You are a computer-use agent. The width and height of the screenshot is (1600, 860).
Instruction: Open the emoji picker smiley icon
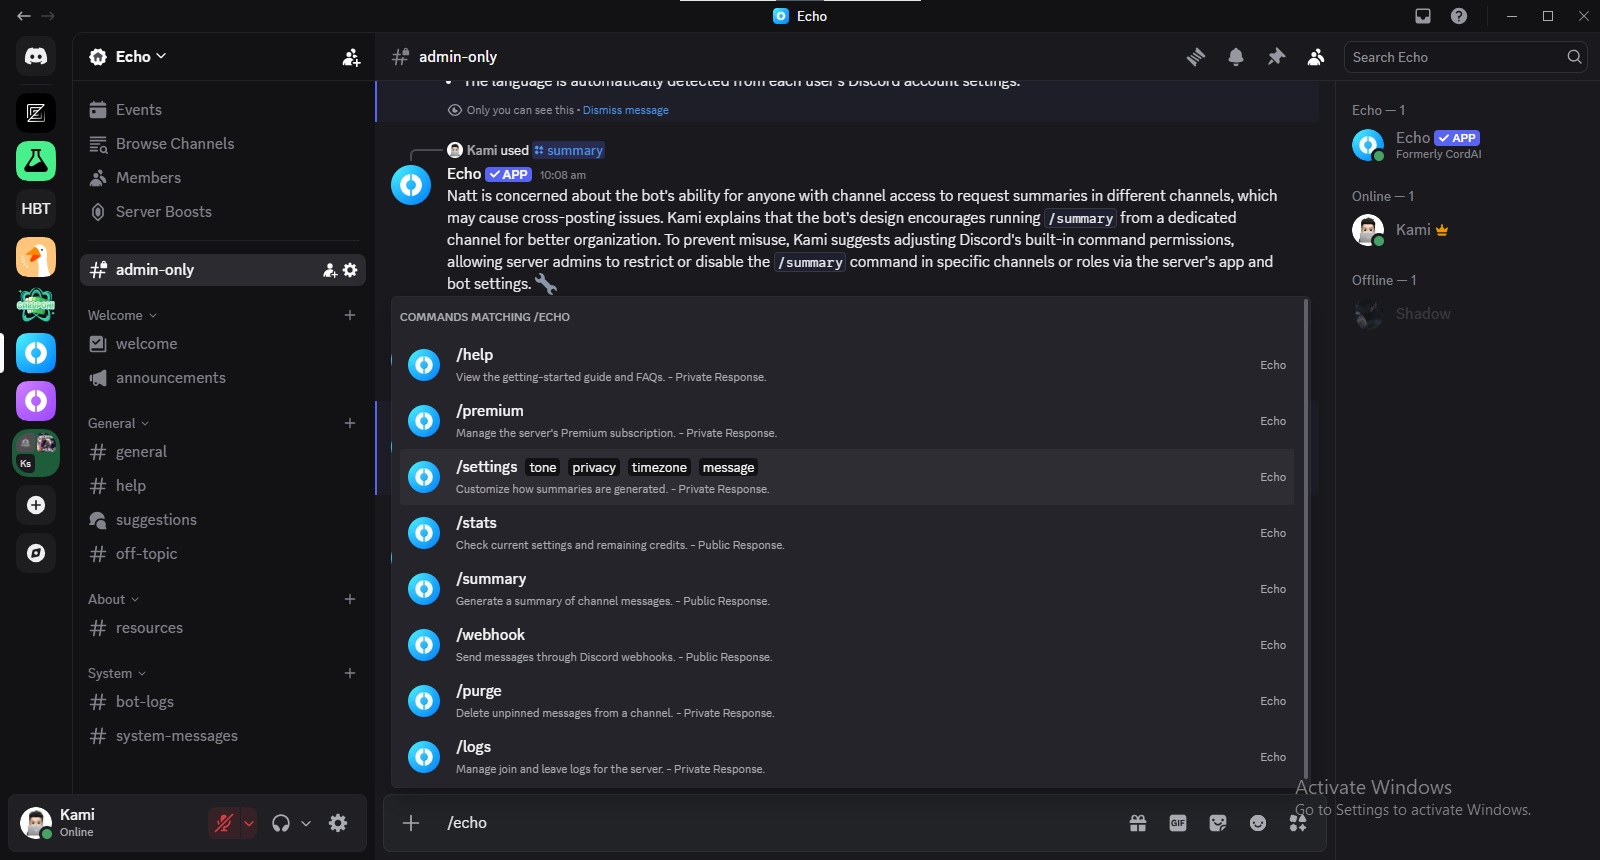coord(1258,823)
